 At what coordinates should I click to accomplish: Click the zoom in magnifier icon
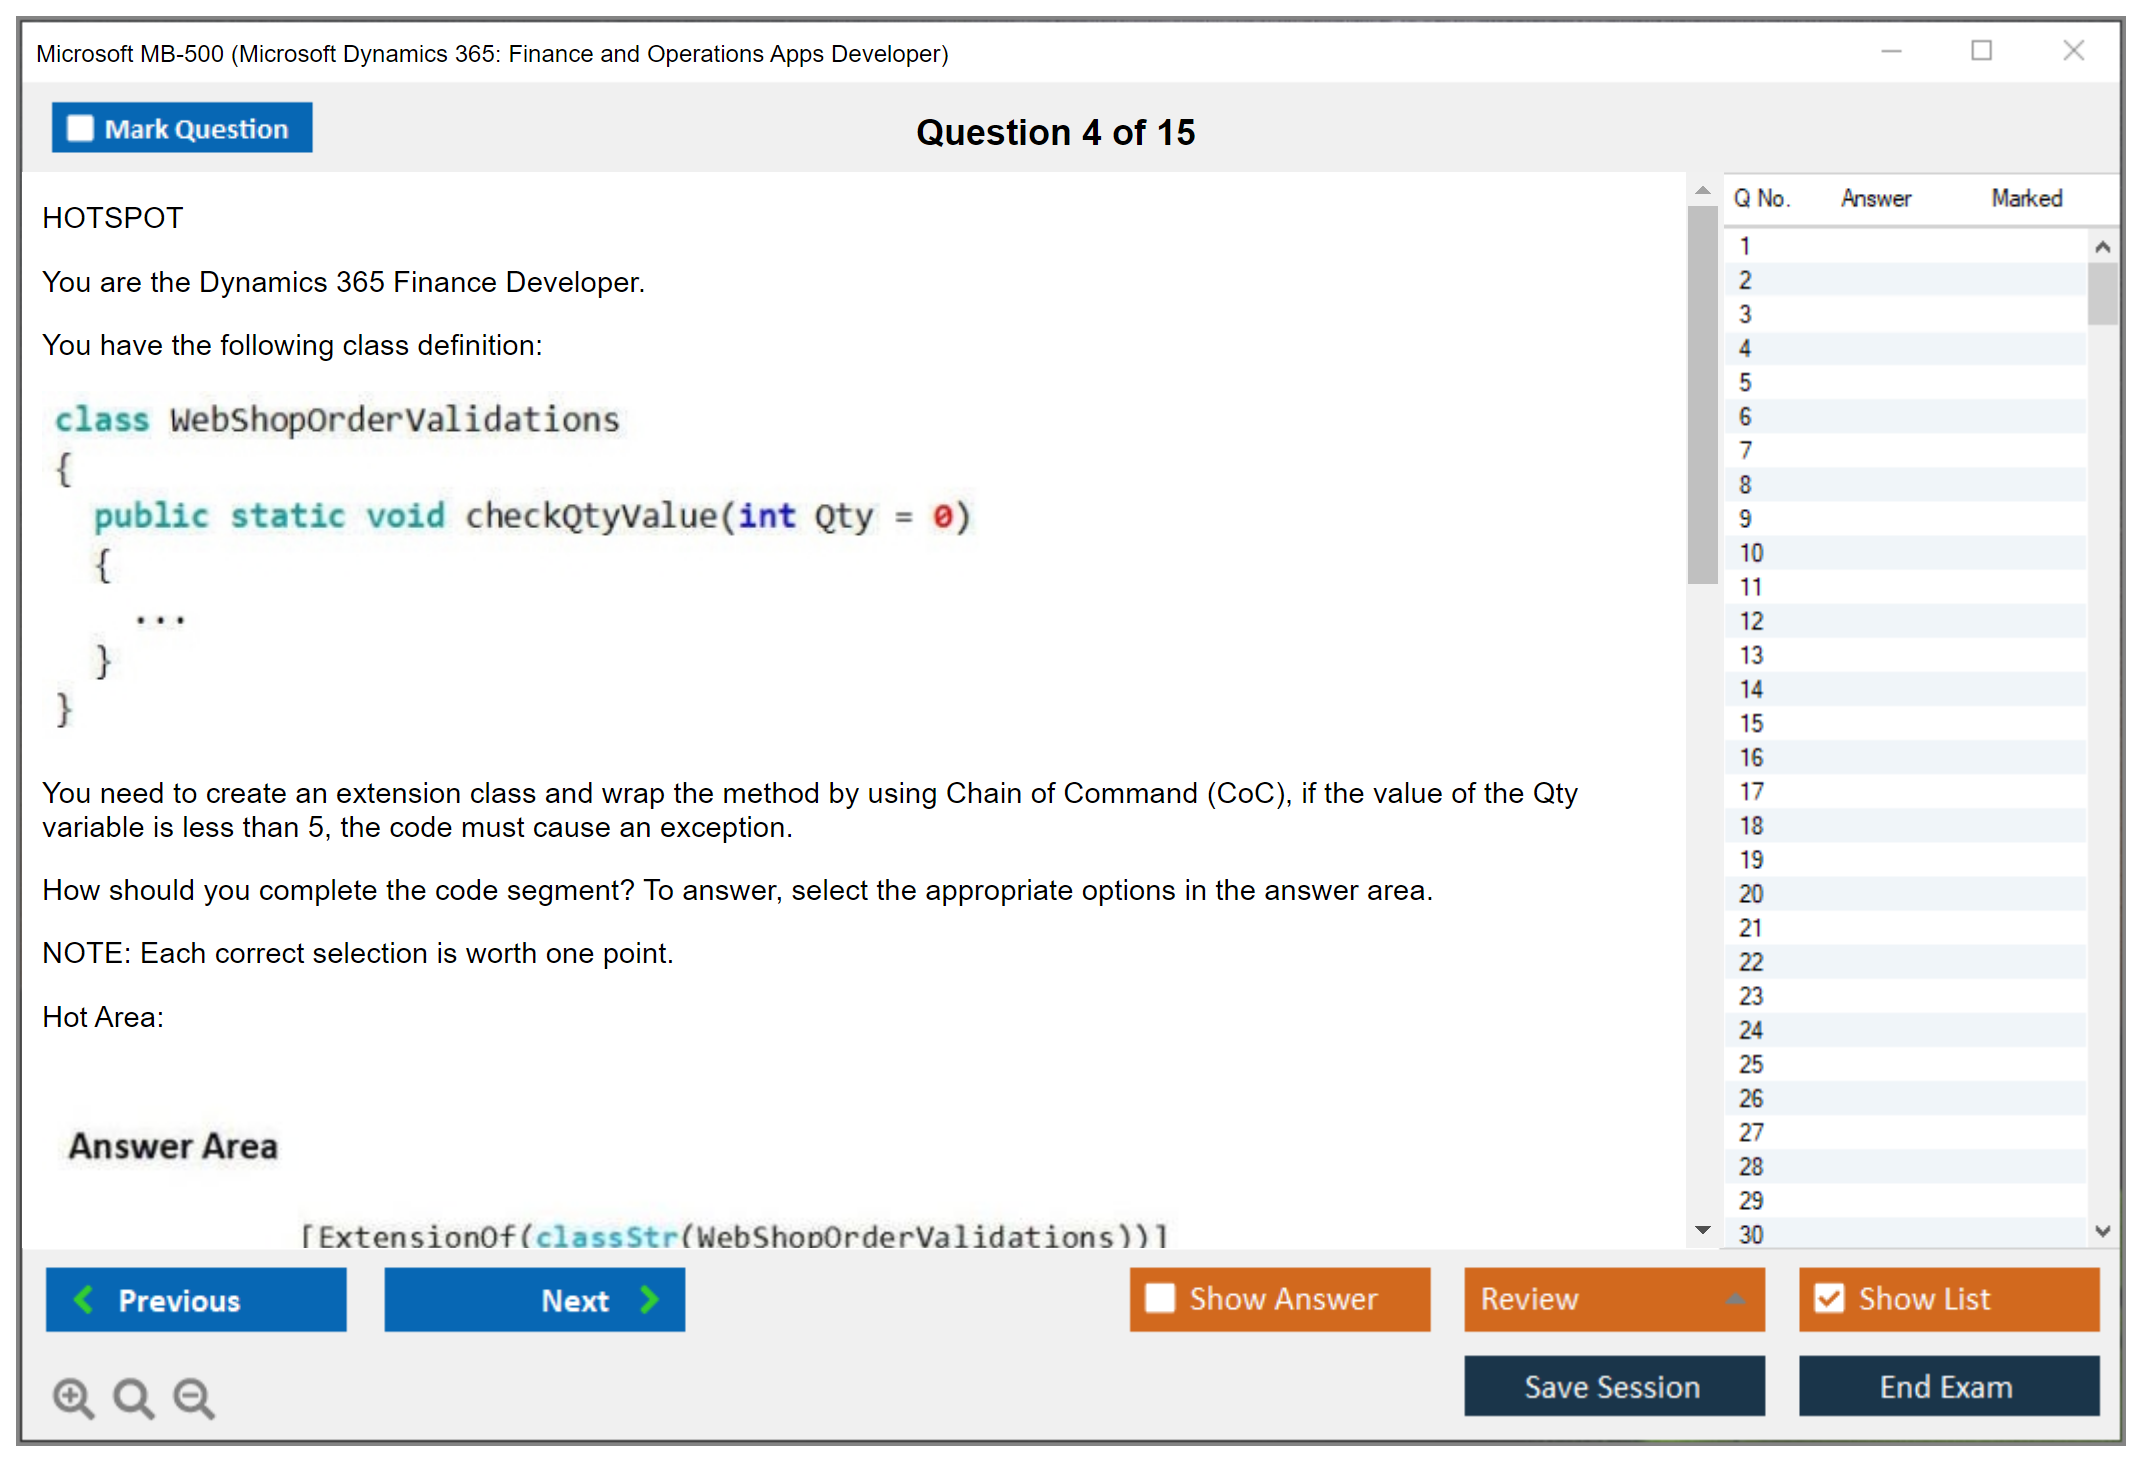(73, 1397)
